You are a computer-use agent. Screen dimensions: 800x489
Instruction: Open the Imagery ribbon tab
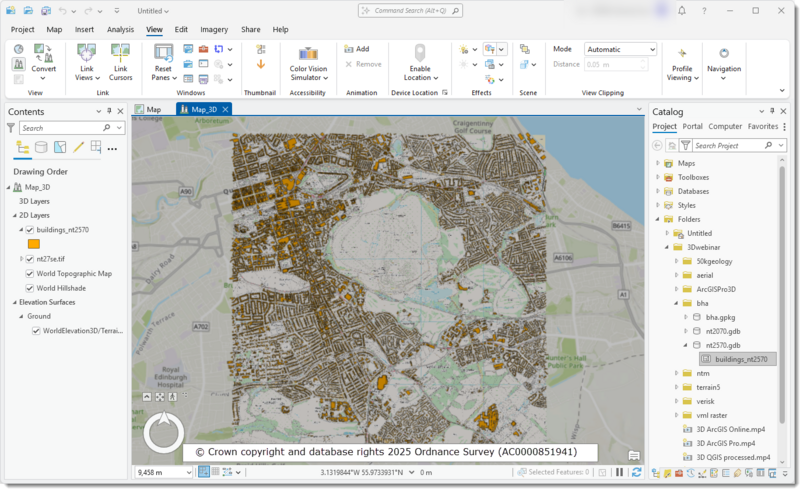tap(214, 30)
